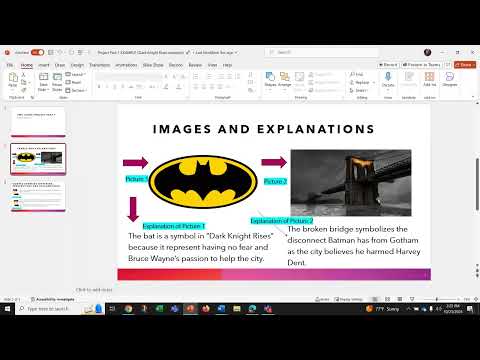Click the Present in Teams button
480x360 pixels.
tap(422, 65)
